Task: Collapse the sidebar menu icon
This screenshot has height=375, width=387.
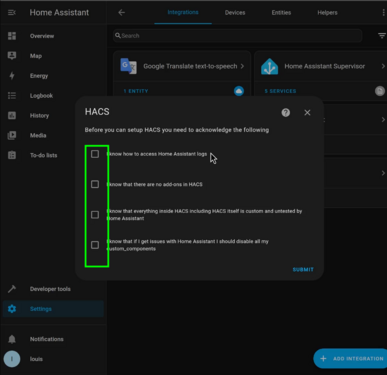Action: pos(12,12)
